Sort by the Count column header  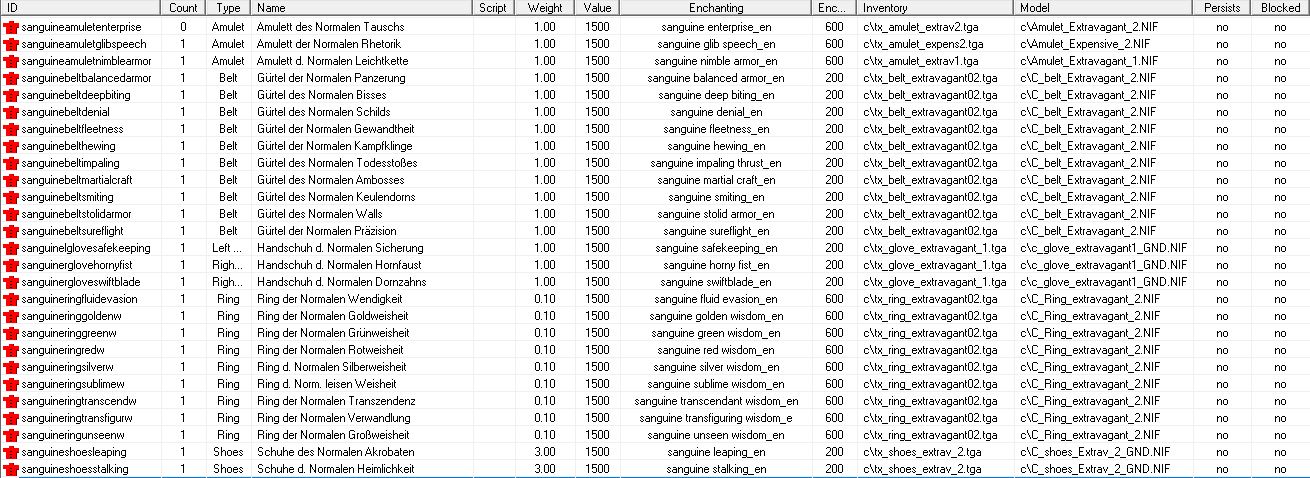183,8
